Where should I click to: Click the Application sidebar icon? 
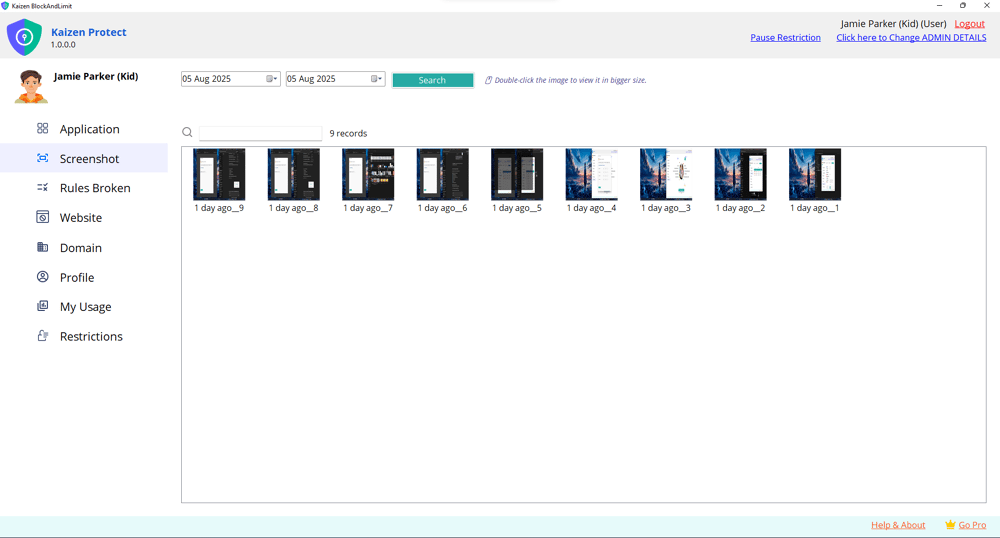click(42, 129)
